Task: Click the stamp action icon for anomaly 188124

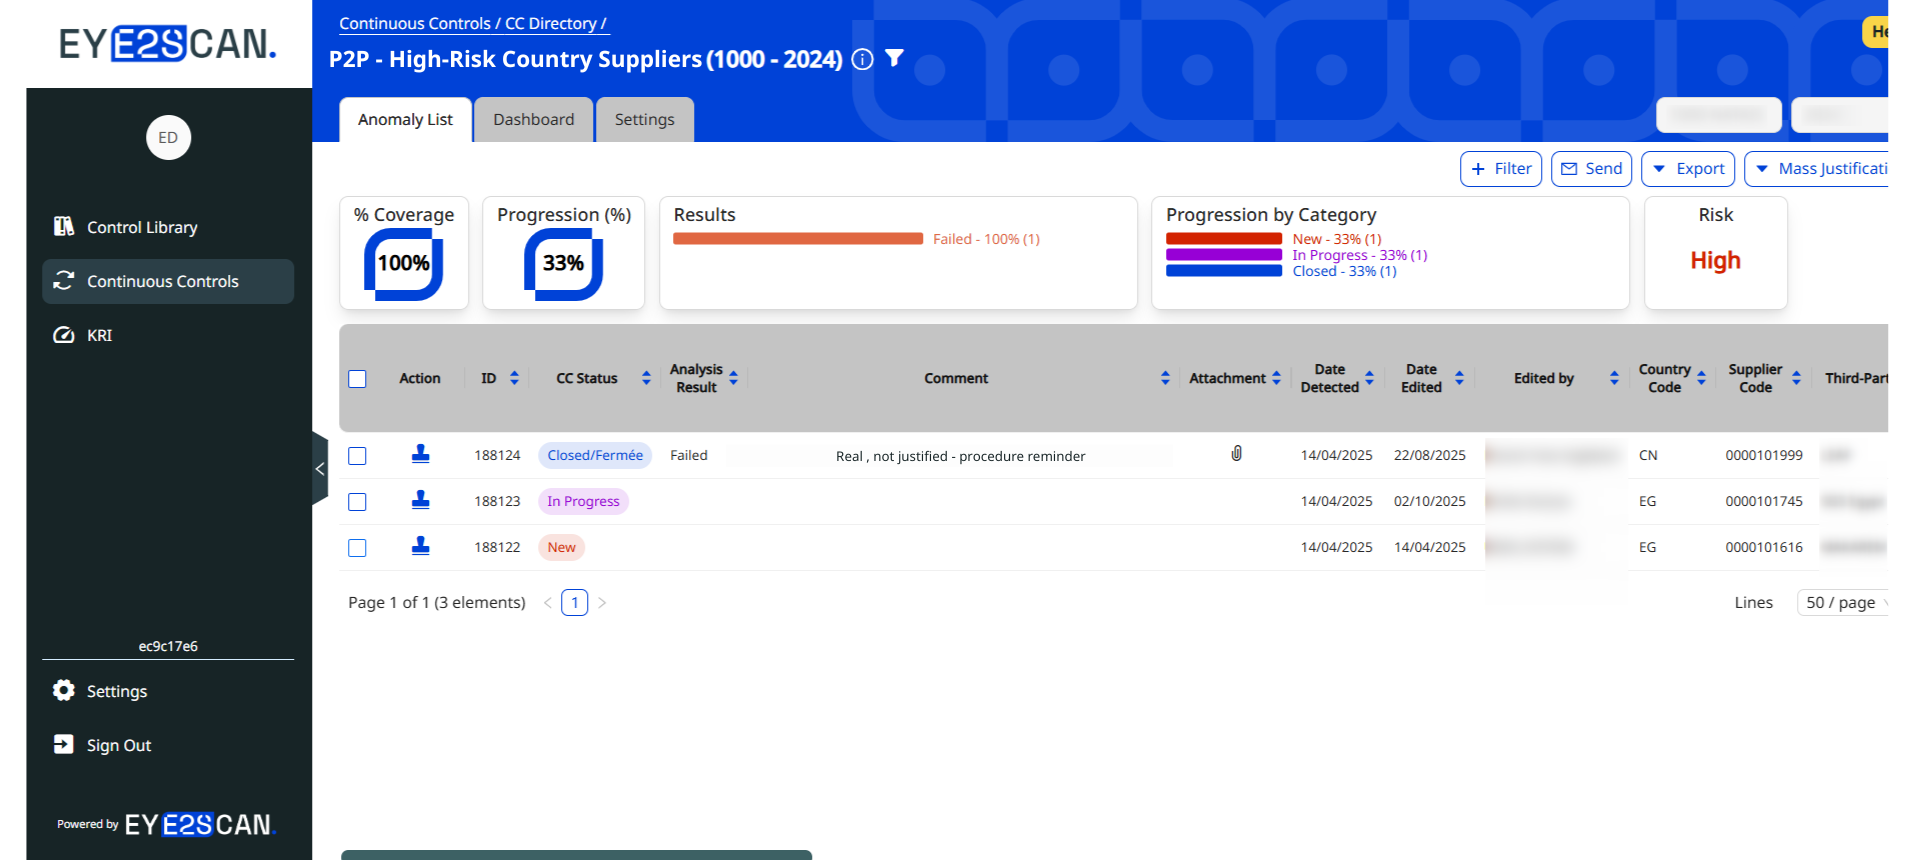Action: pos(420,454)
